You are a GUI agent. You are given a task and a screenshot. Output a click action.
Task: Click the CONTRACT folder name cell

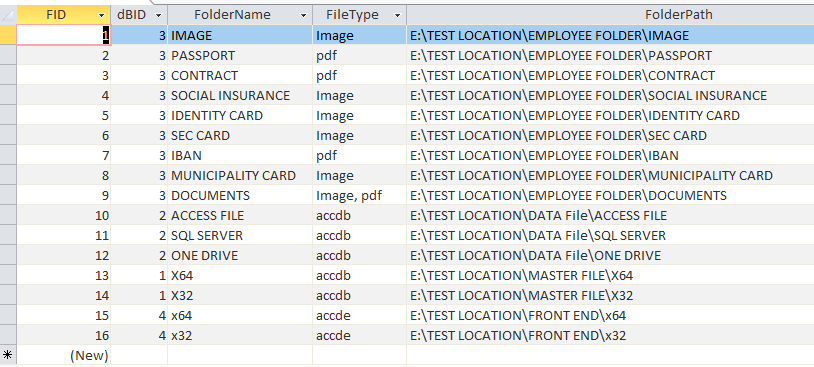[240, 75]
